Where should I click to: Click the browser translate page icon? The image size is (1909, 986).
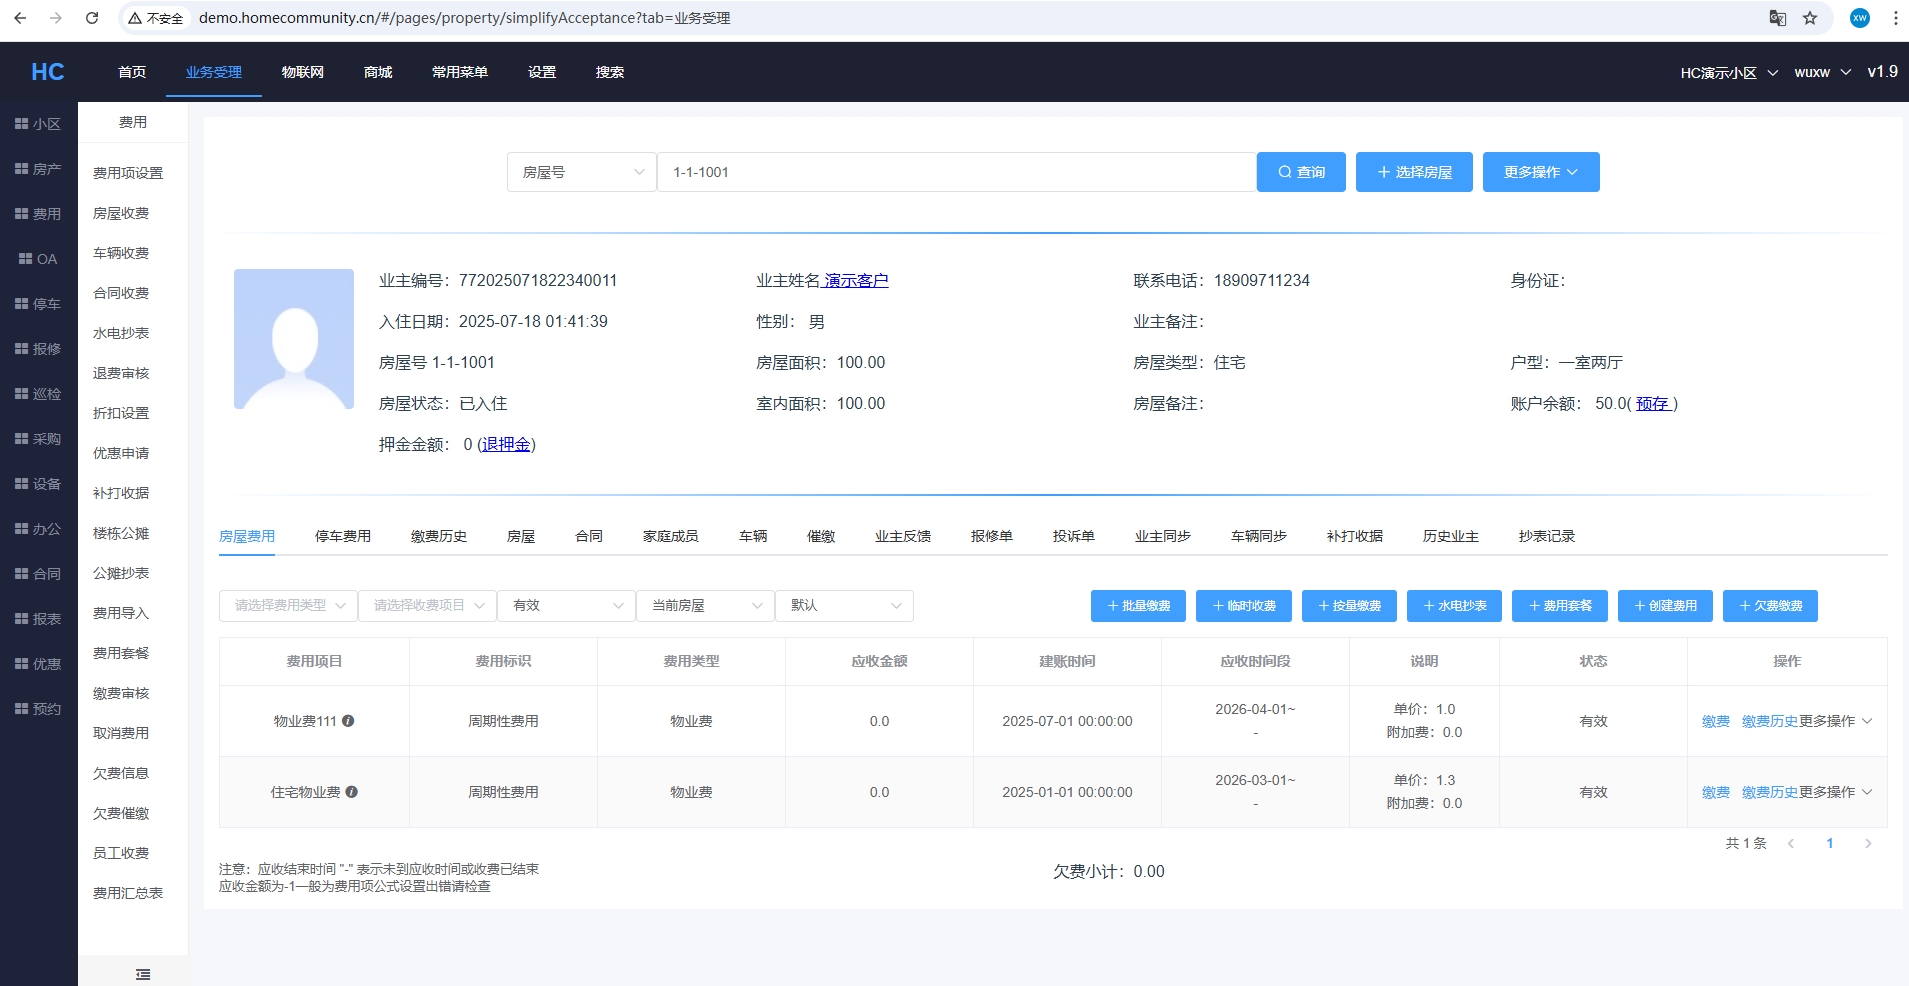tap(1777, 18)
